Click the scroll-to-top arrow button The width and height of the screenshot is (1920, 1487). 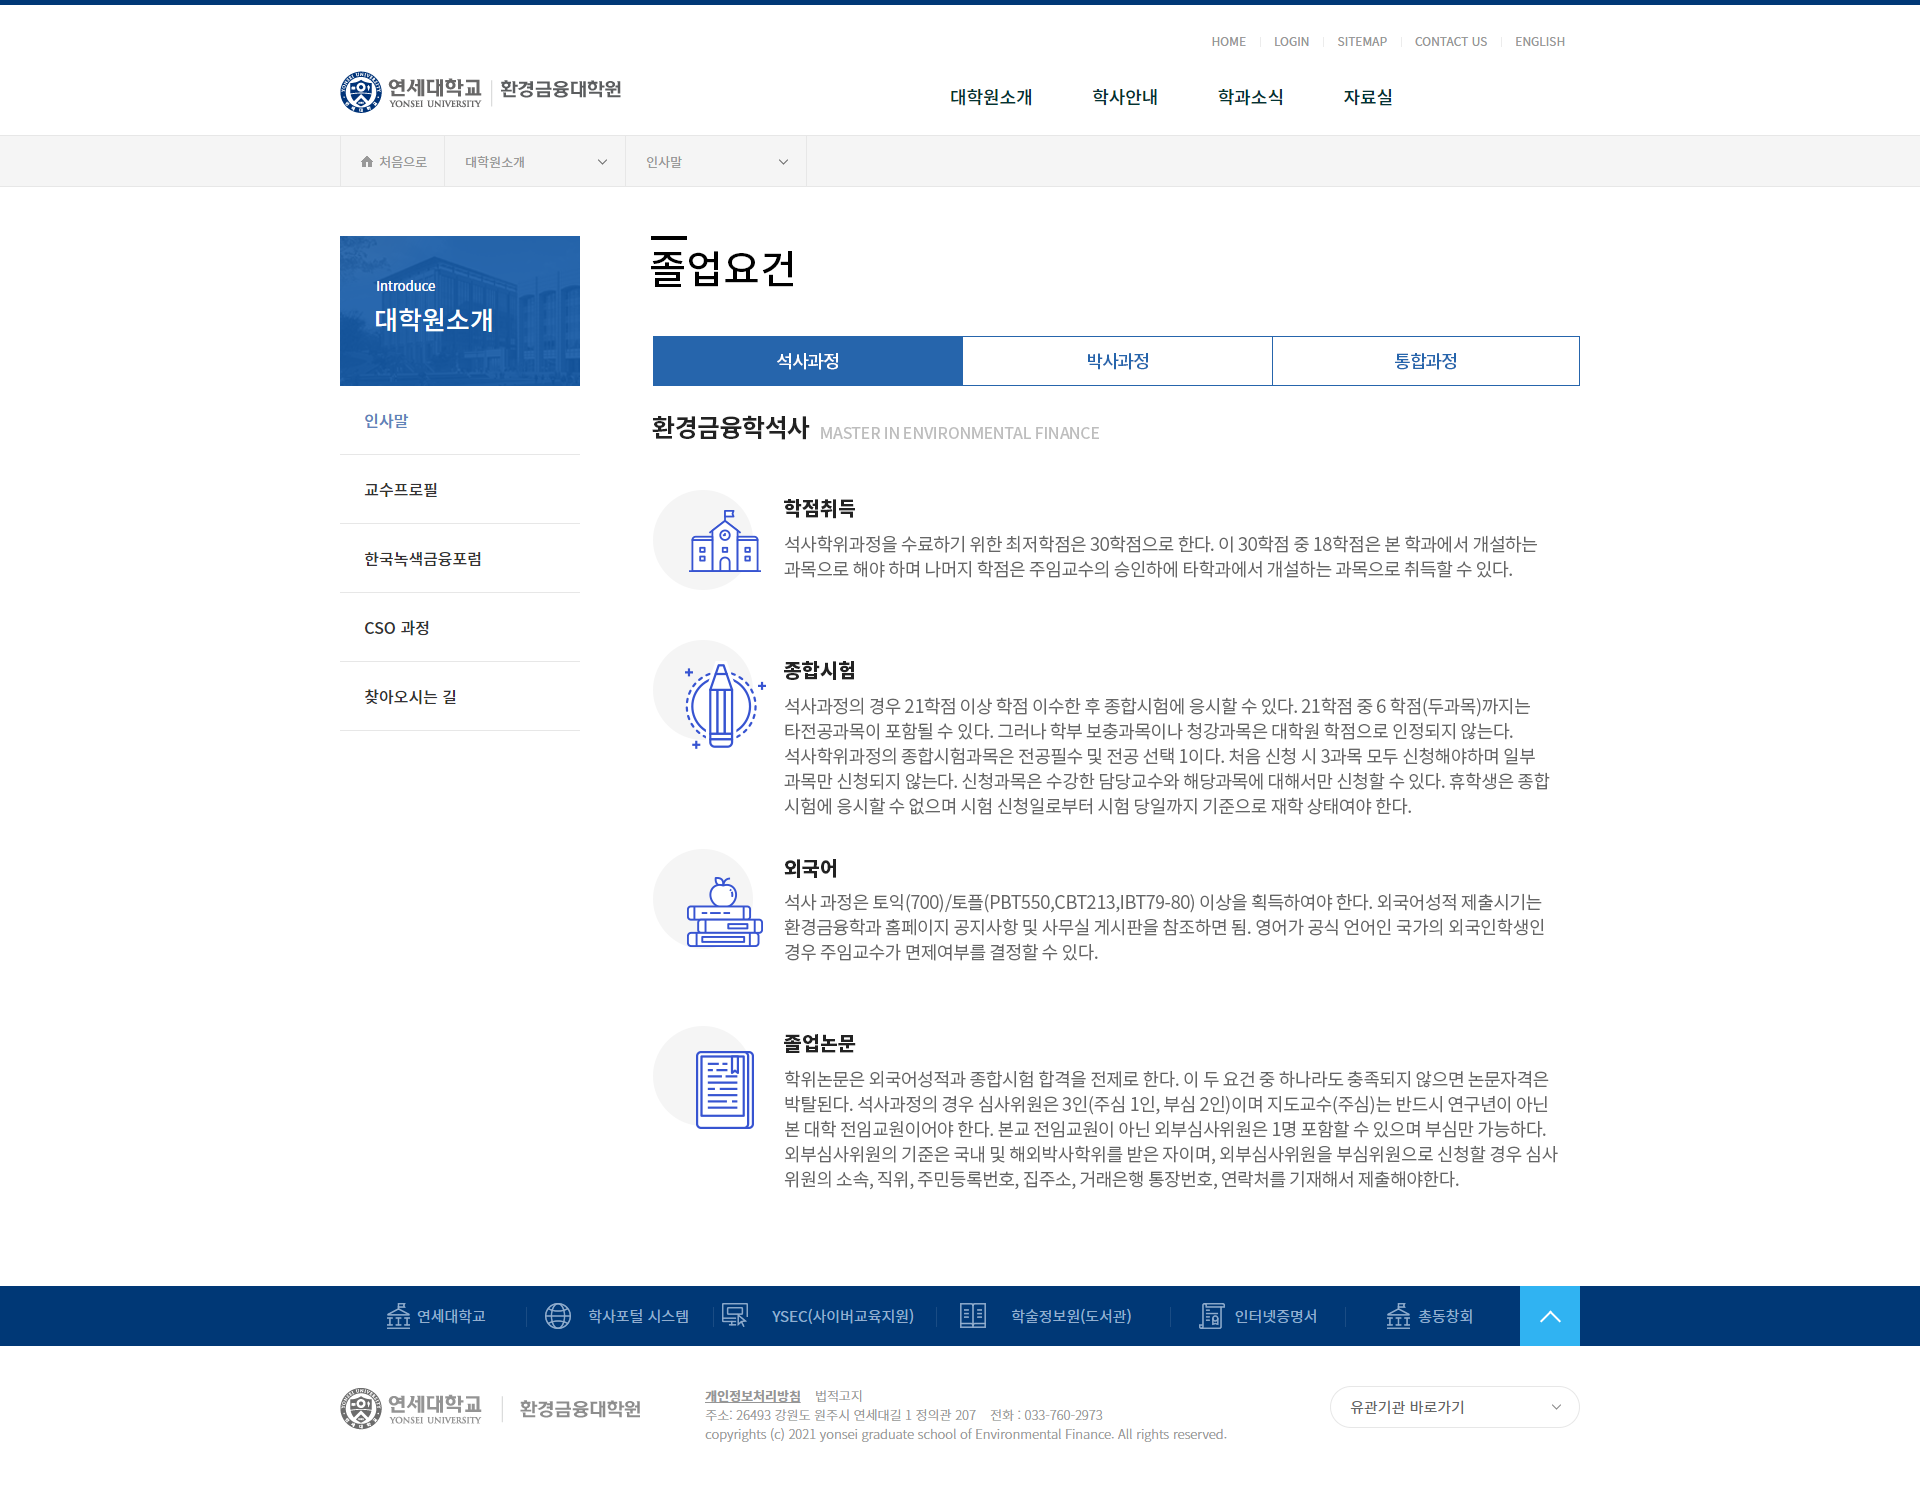click(1549, 1316)
